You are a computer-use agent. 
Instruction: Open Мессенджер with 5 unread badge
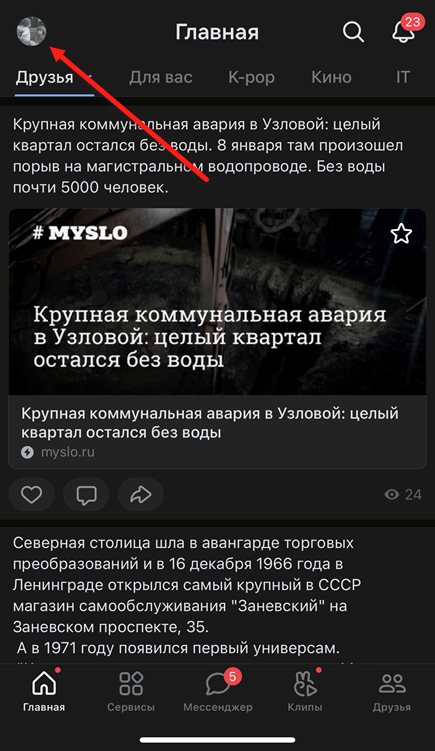point(218,691)
